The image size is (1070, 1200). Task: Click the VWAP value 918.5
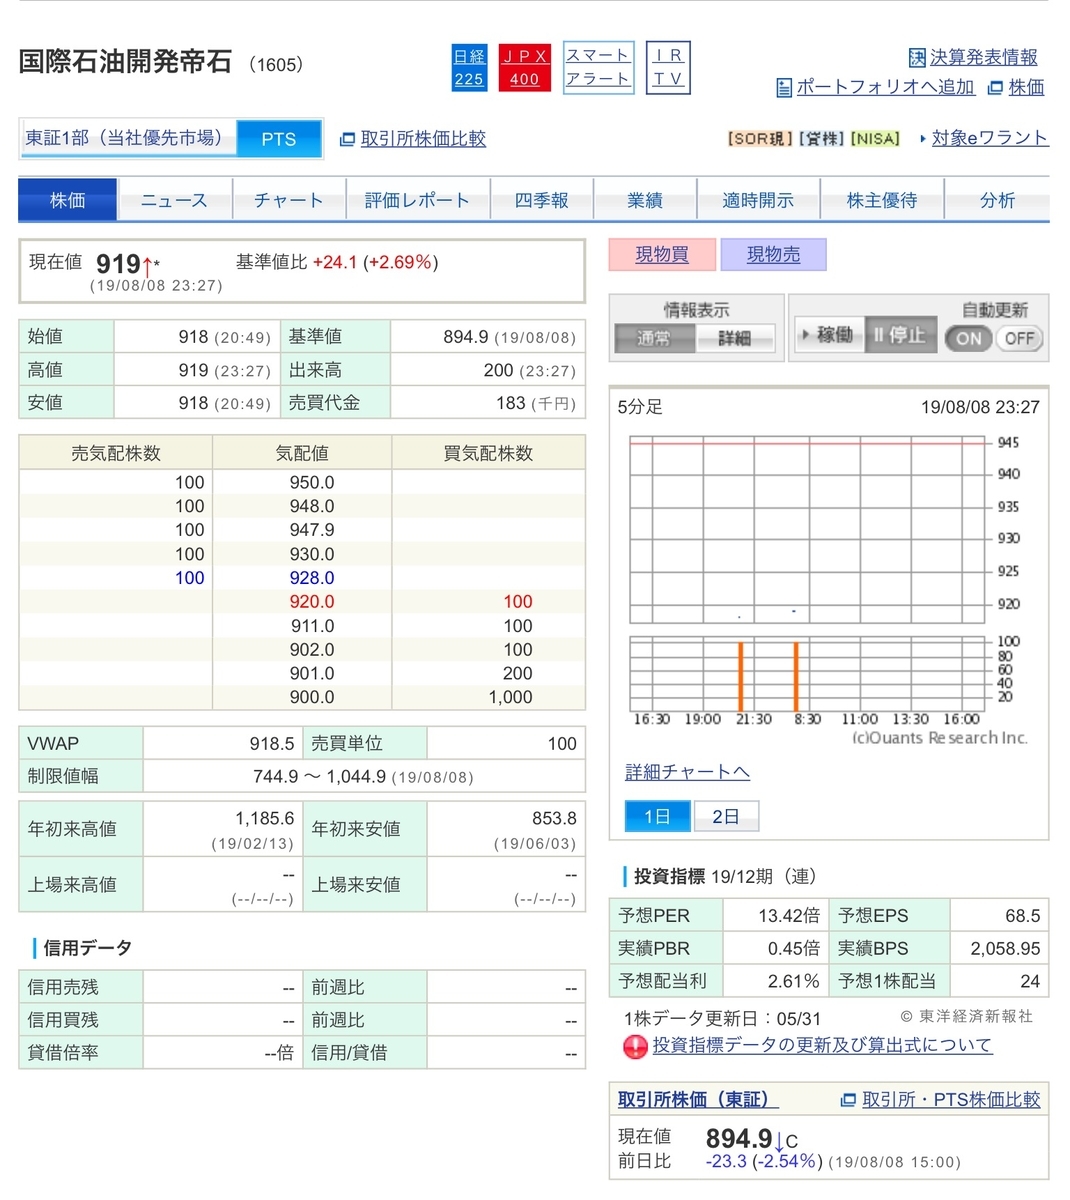[x=272, y=743]
